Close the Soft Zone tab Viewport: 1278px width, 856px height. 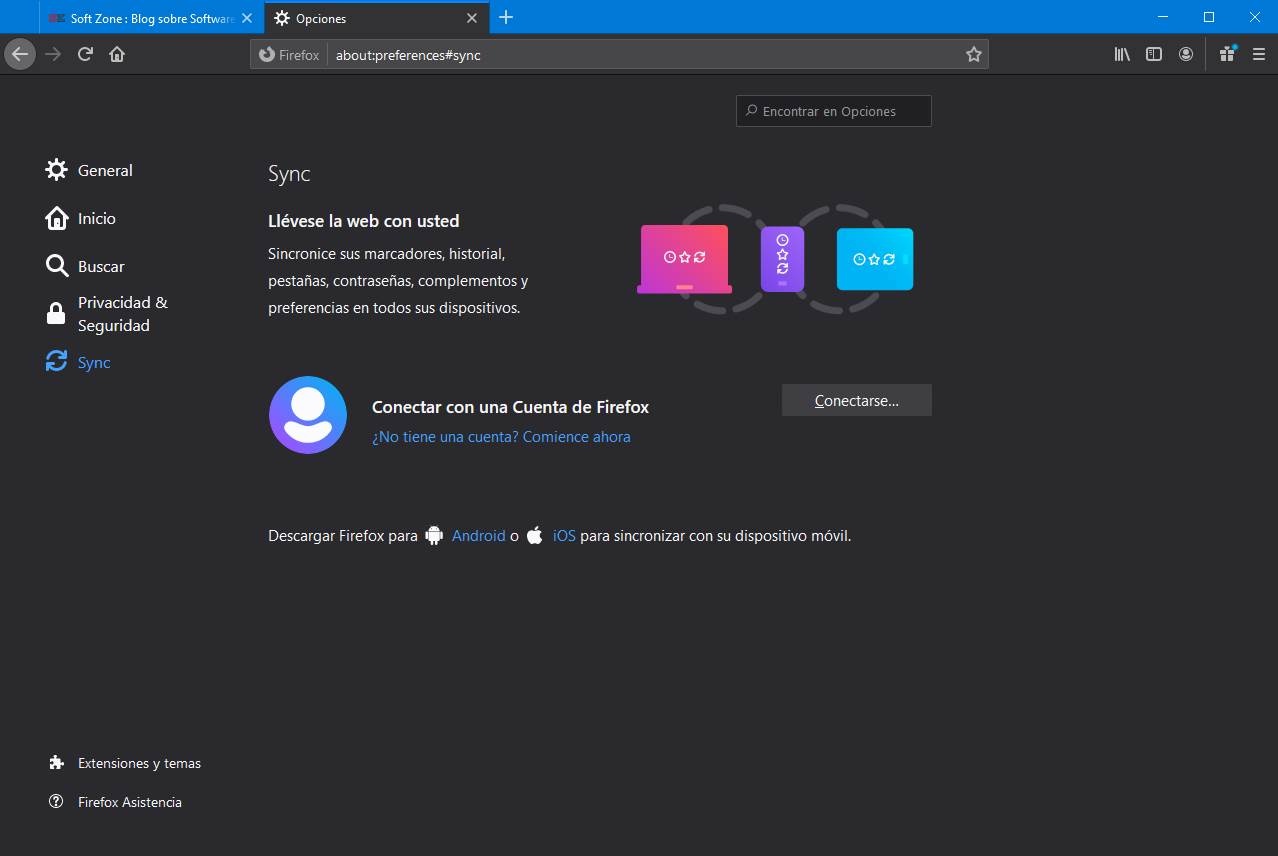click(x=247, y=18)
